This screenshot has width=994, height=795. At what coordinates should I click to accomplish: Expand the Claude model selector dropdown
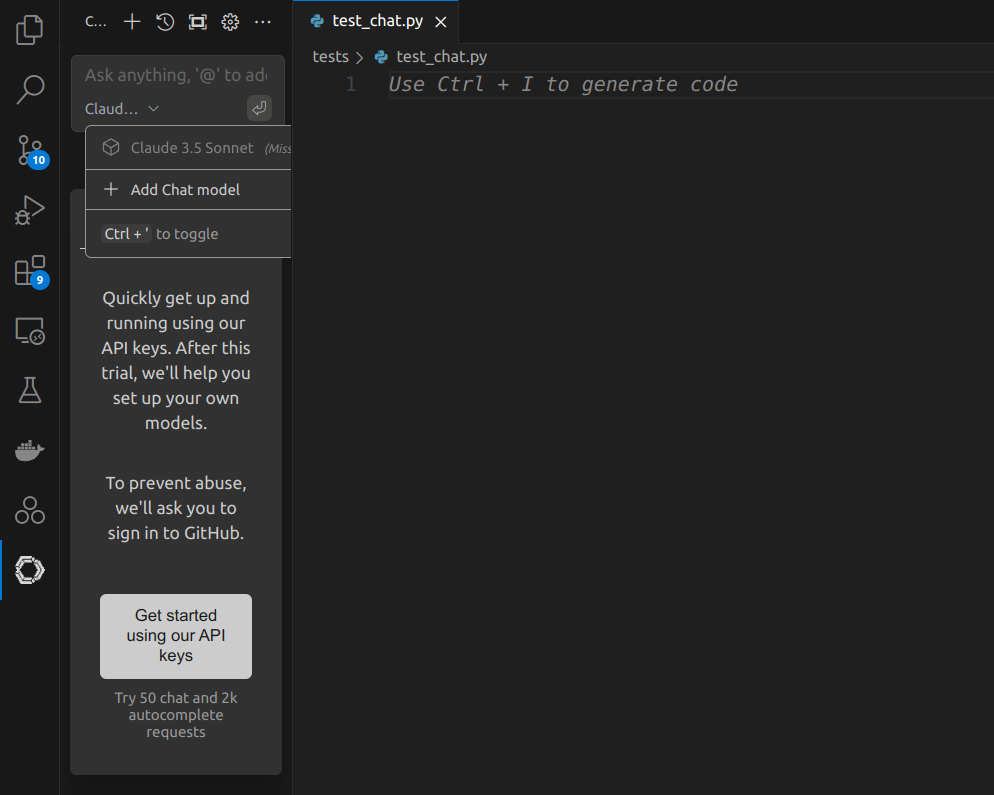(x=122, y=109)
